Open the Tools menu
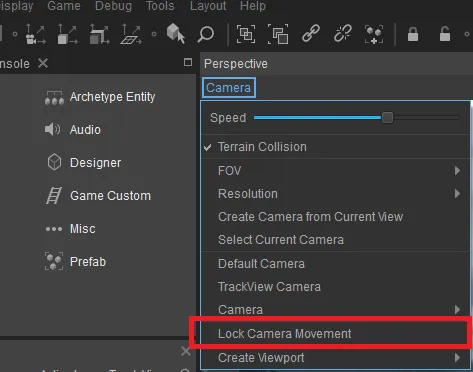Image resolution: width=473 pixels, height=372 pixels. 160,6
